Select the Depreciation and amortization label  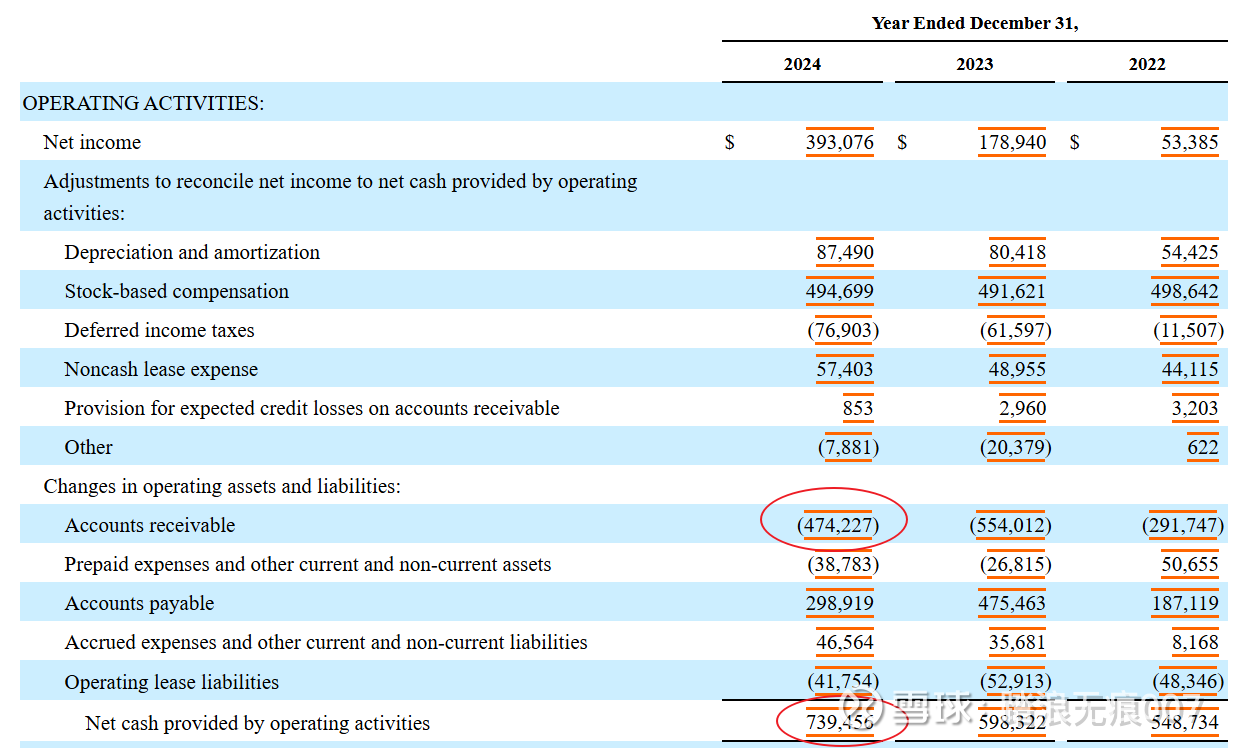[x=192, y=252]
